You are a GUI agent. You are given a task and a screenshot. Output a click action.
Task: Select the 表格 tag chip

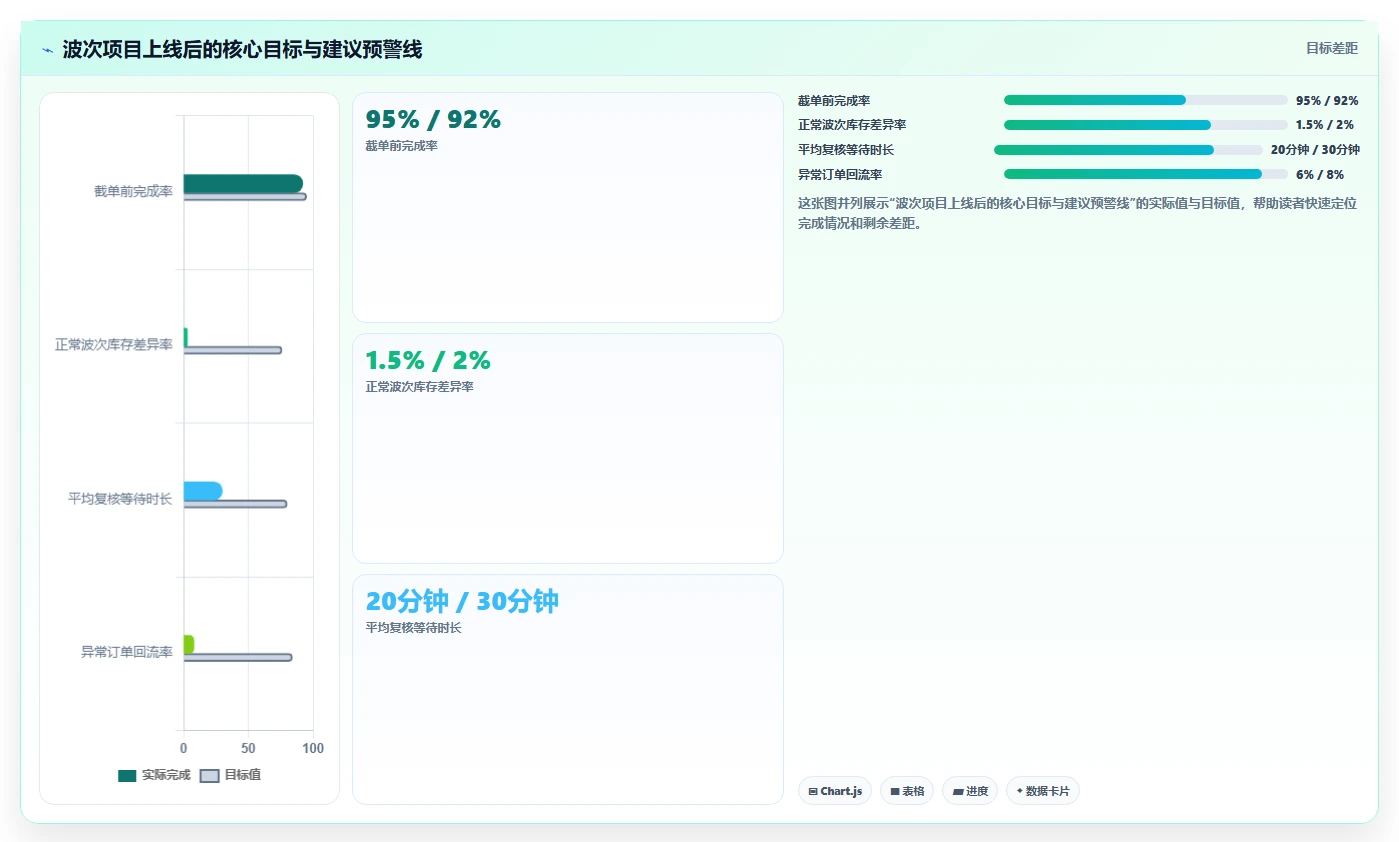[907, 791]
